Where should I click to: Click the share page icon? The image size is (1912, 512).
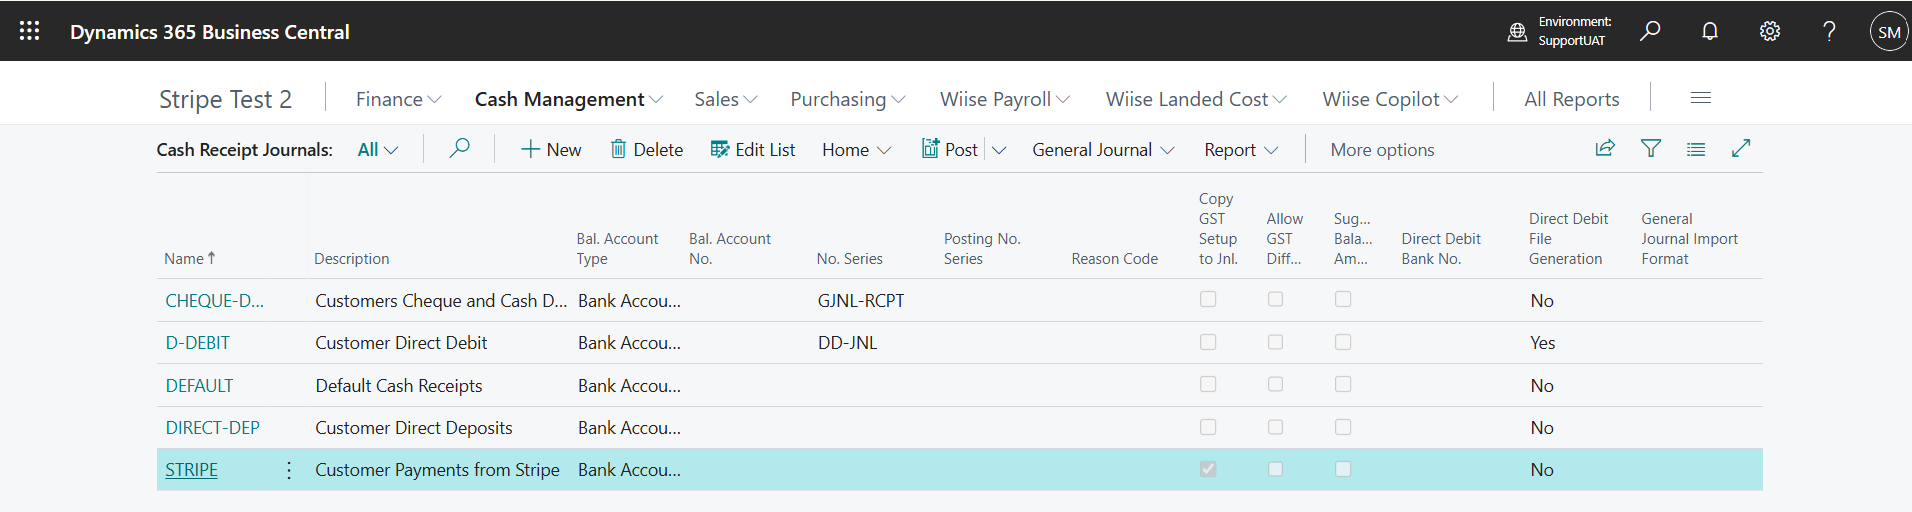(x=1605, y=148)
